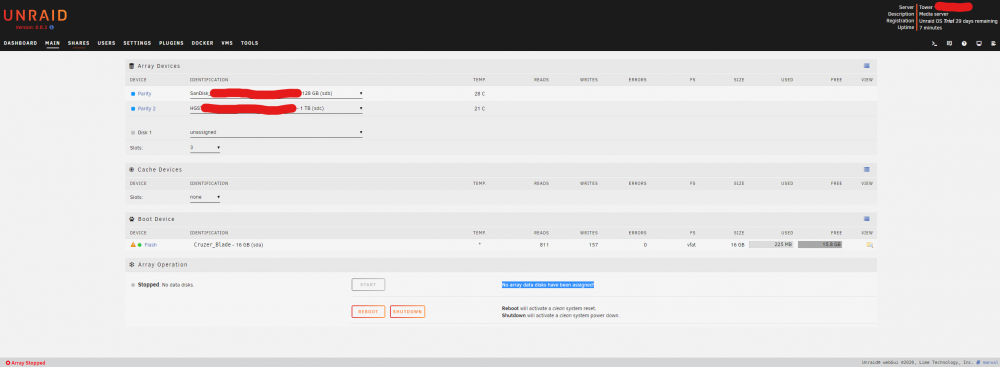
Task: Click the Shutdown button
Action: coord(408,311)
